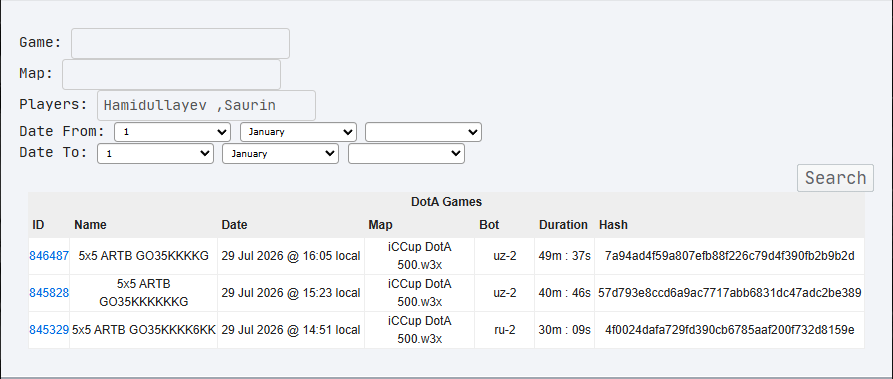Click the Map column header
The image size is (893, 379).
click(380, 225)
